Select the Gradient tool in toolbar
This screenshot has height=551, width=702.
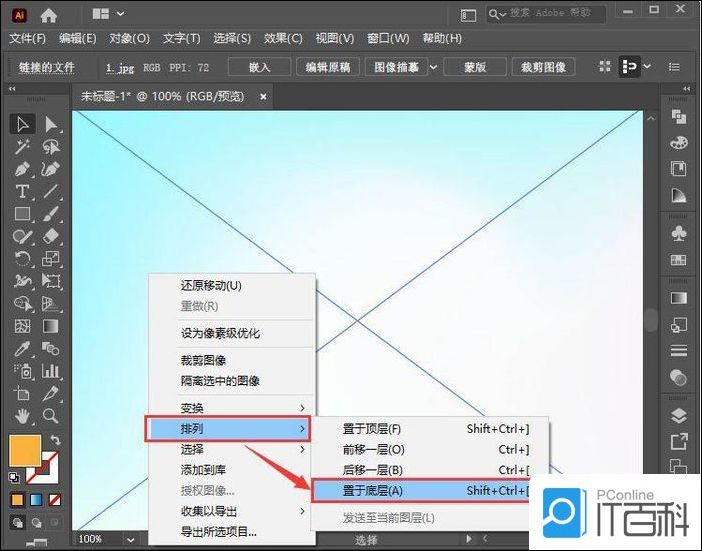click(x=51, y=326)
